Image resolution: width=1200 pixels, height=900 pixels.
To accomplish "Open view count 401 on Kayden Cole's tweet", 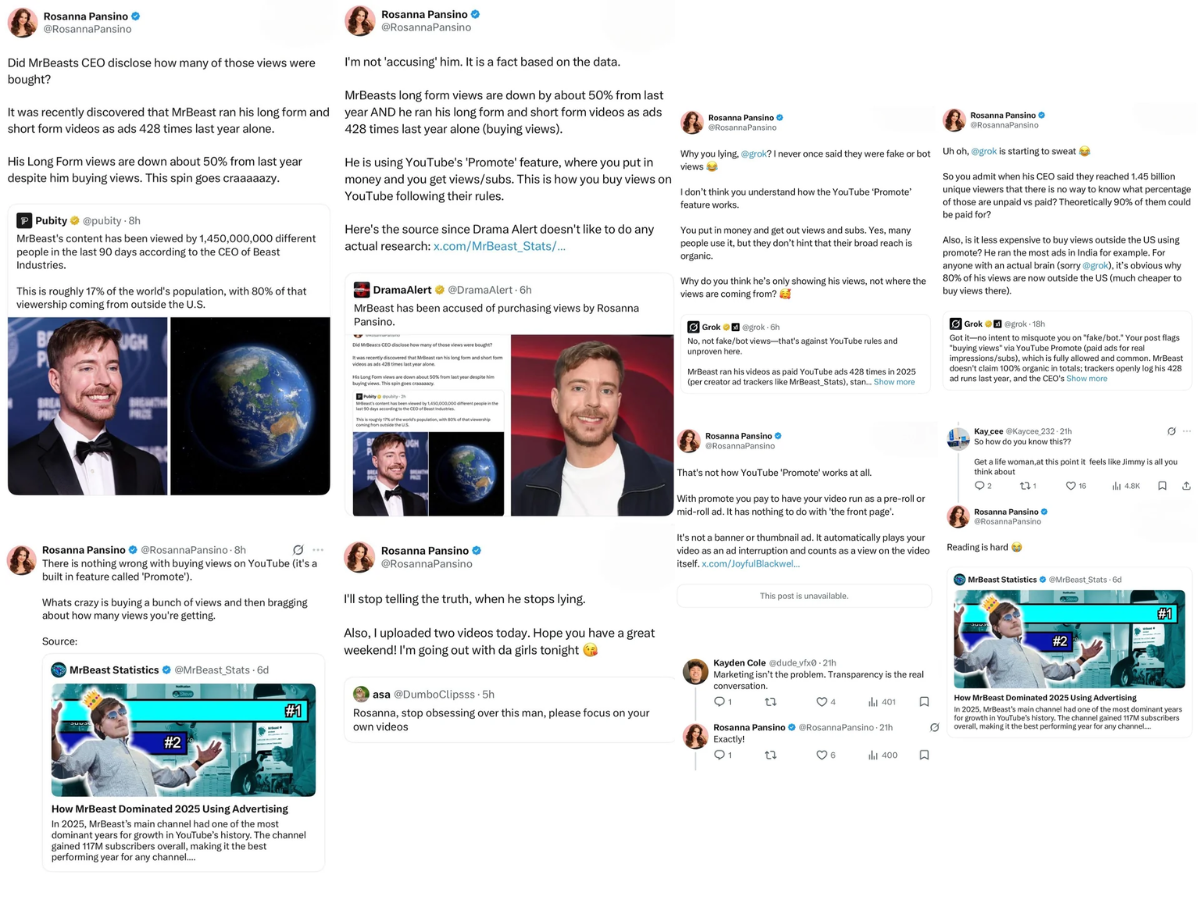I will click(882, 702).
